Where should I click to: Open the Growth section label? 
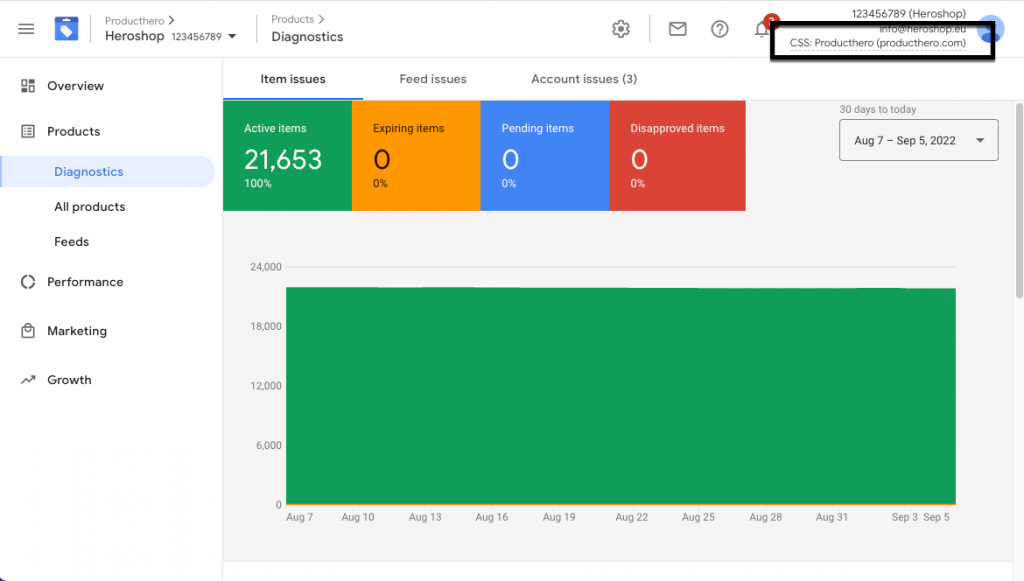69,380
